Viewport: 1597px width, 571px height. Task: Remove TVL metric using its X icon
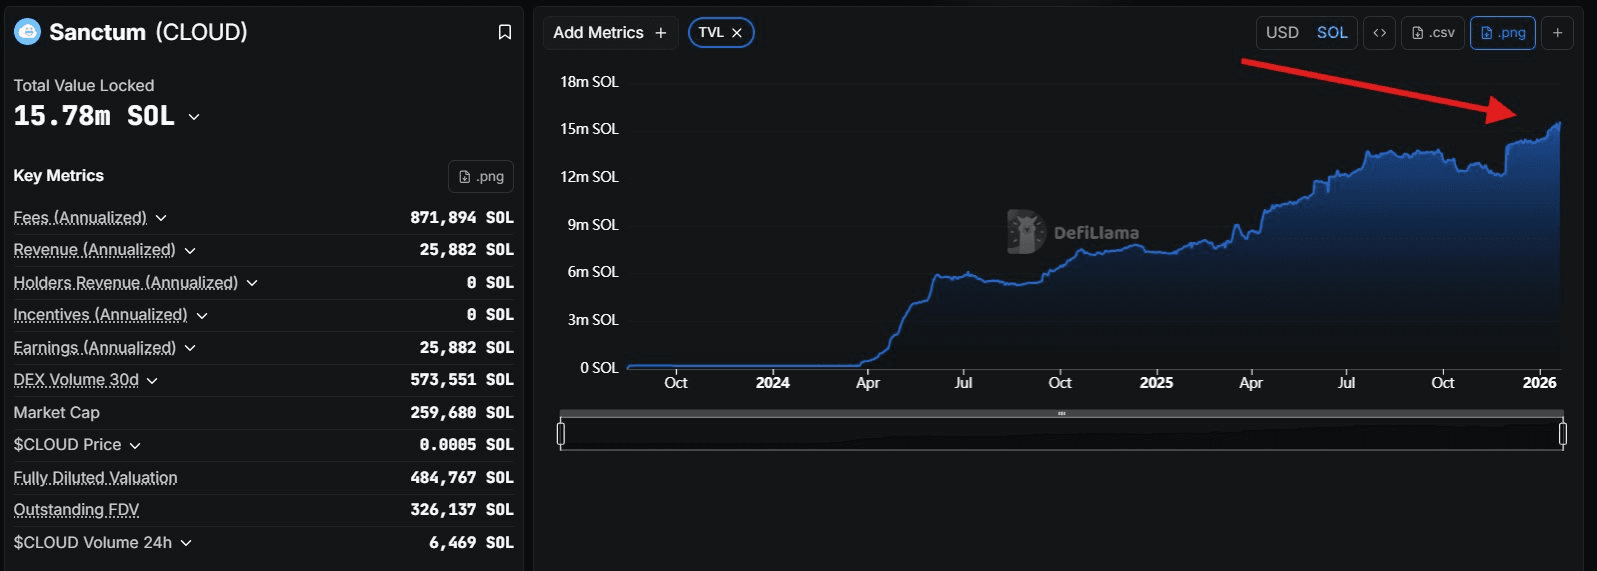737,33
